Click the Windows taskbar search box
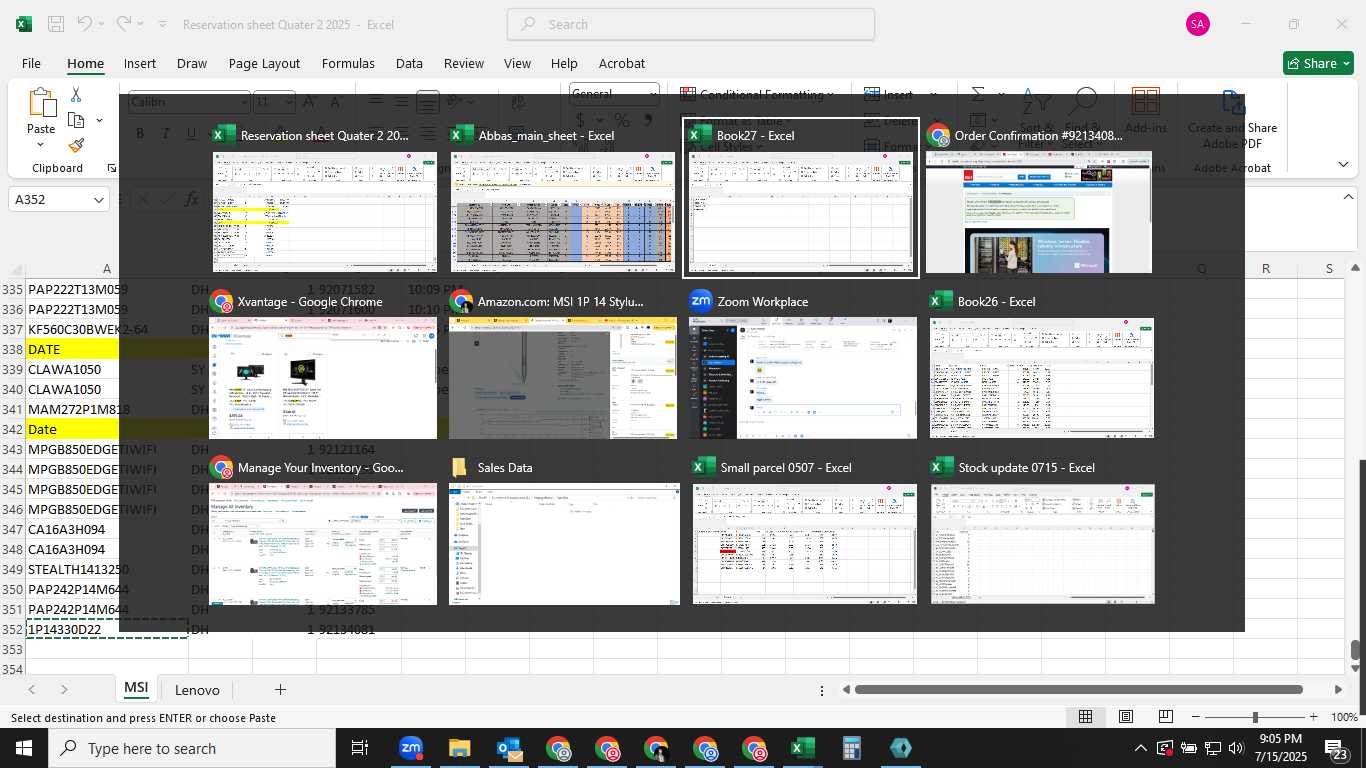 pyautogui.click(x=192, y=748)
